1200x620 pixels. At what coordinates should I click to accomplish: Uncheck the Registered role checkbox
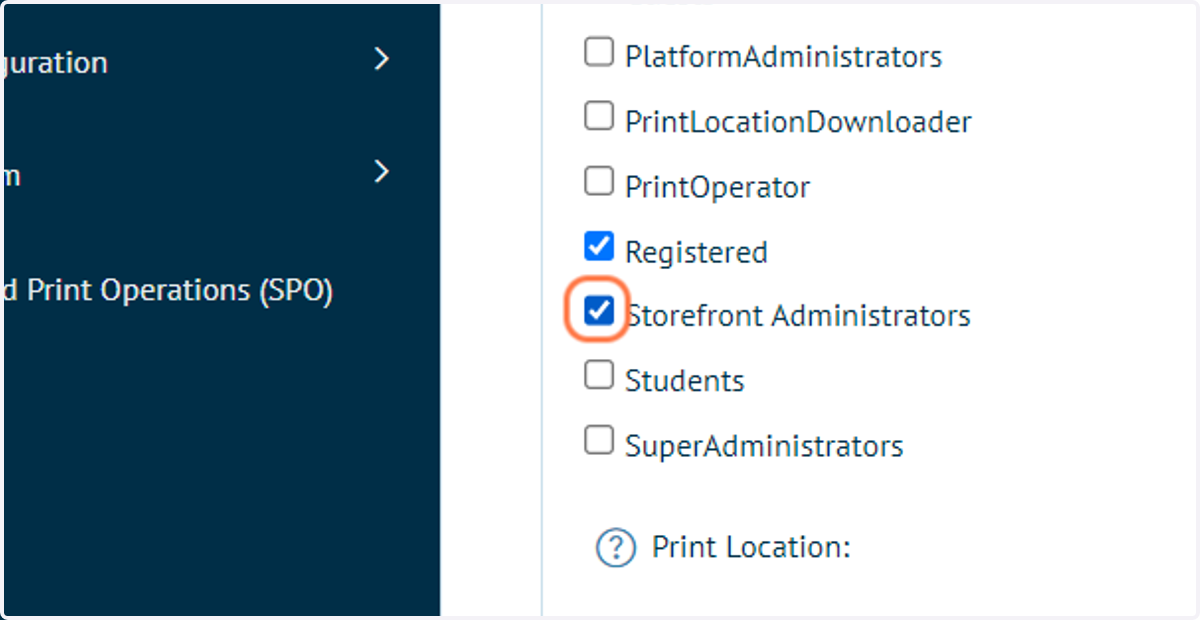(598, 246)
